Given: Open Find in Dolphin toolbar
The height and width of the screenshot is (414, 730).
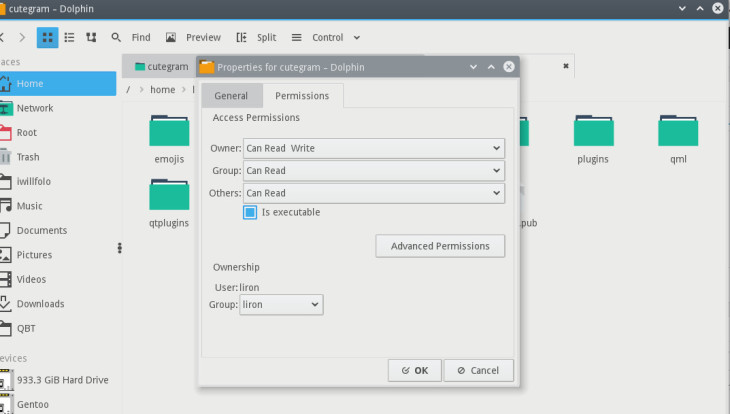Looking at the screenshot, I should click(131, 37).
